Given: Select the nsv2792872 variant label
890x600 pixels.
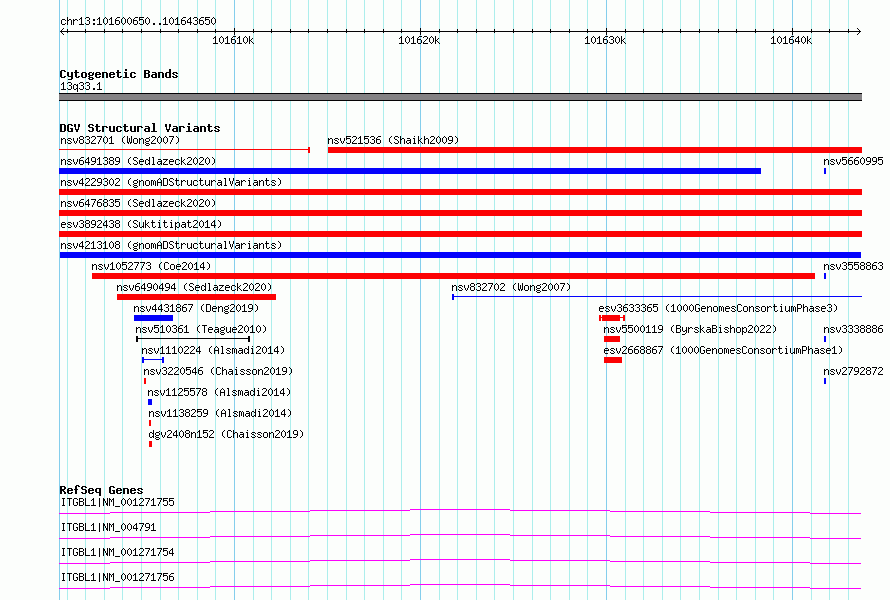Looking at the screenshot, I should click(x=853, y=371).
